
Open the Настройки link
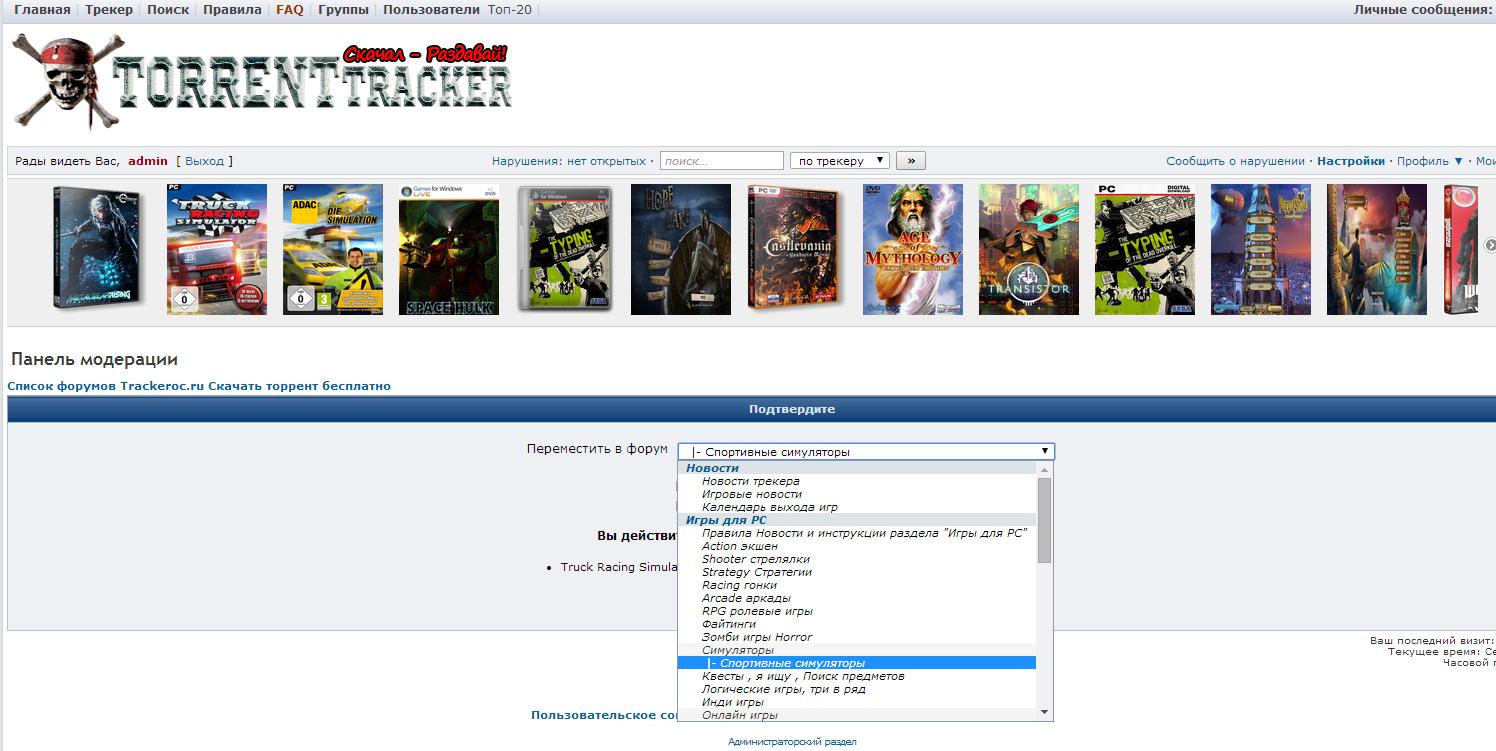[x=1351, y=161]
